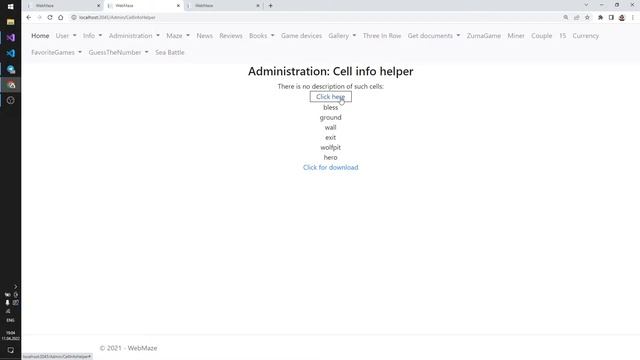Select the 'ground' cell name
Image resolution: width=640 pixels, height=360 pixels.
coord(331,118)
